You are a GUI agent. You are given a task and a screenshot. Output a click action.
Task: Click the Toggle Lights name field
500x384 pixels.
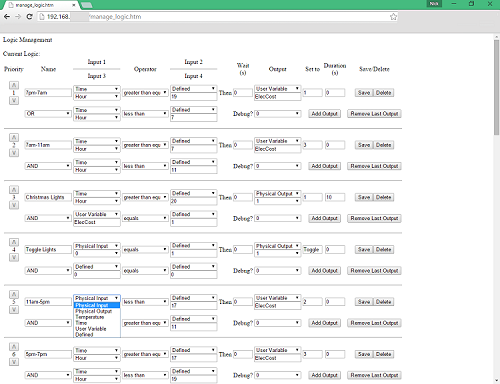coord(48,249)
